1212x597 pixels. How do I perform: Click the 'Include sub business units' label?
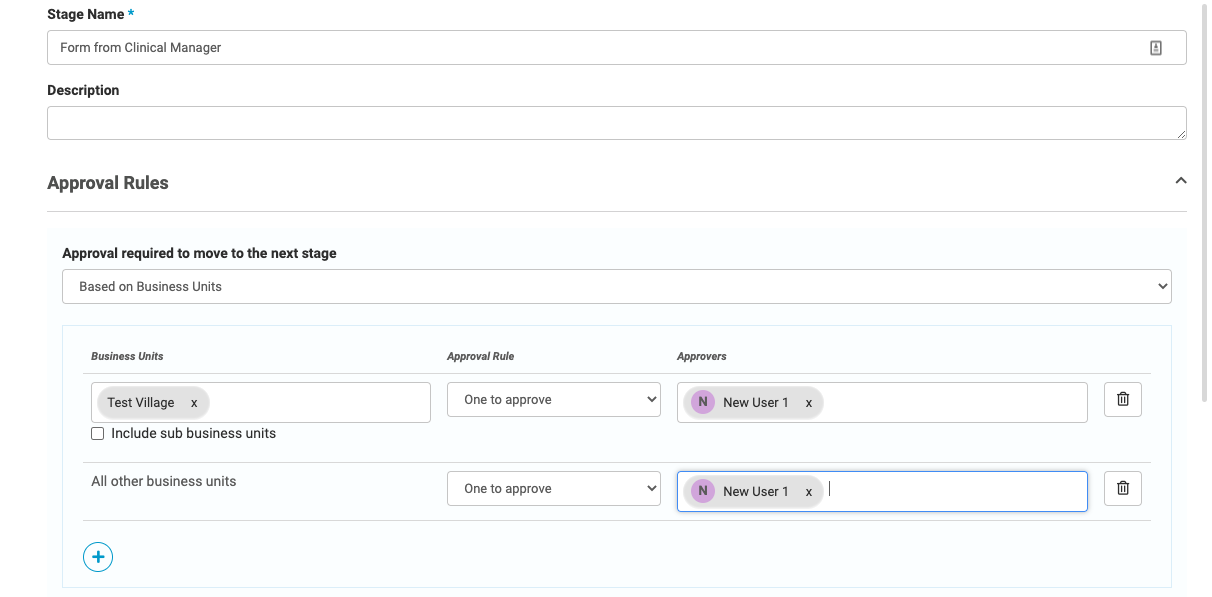pos(194,434)
